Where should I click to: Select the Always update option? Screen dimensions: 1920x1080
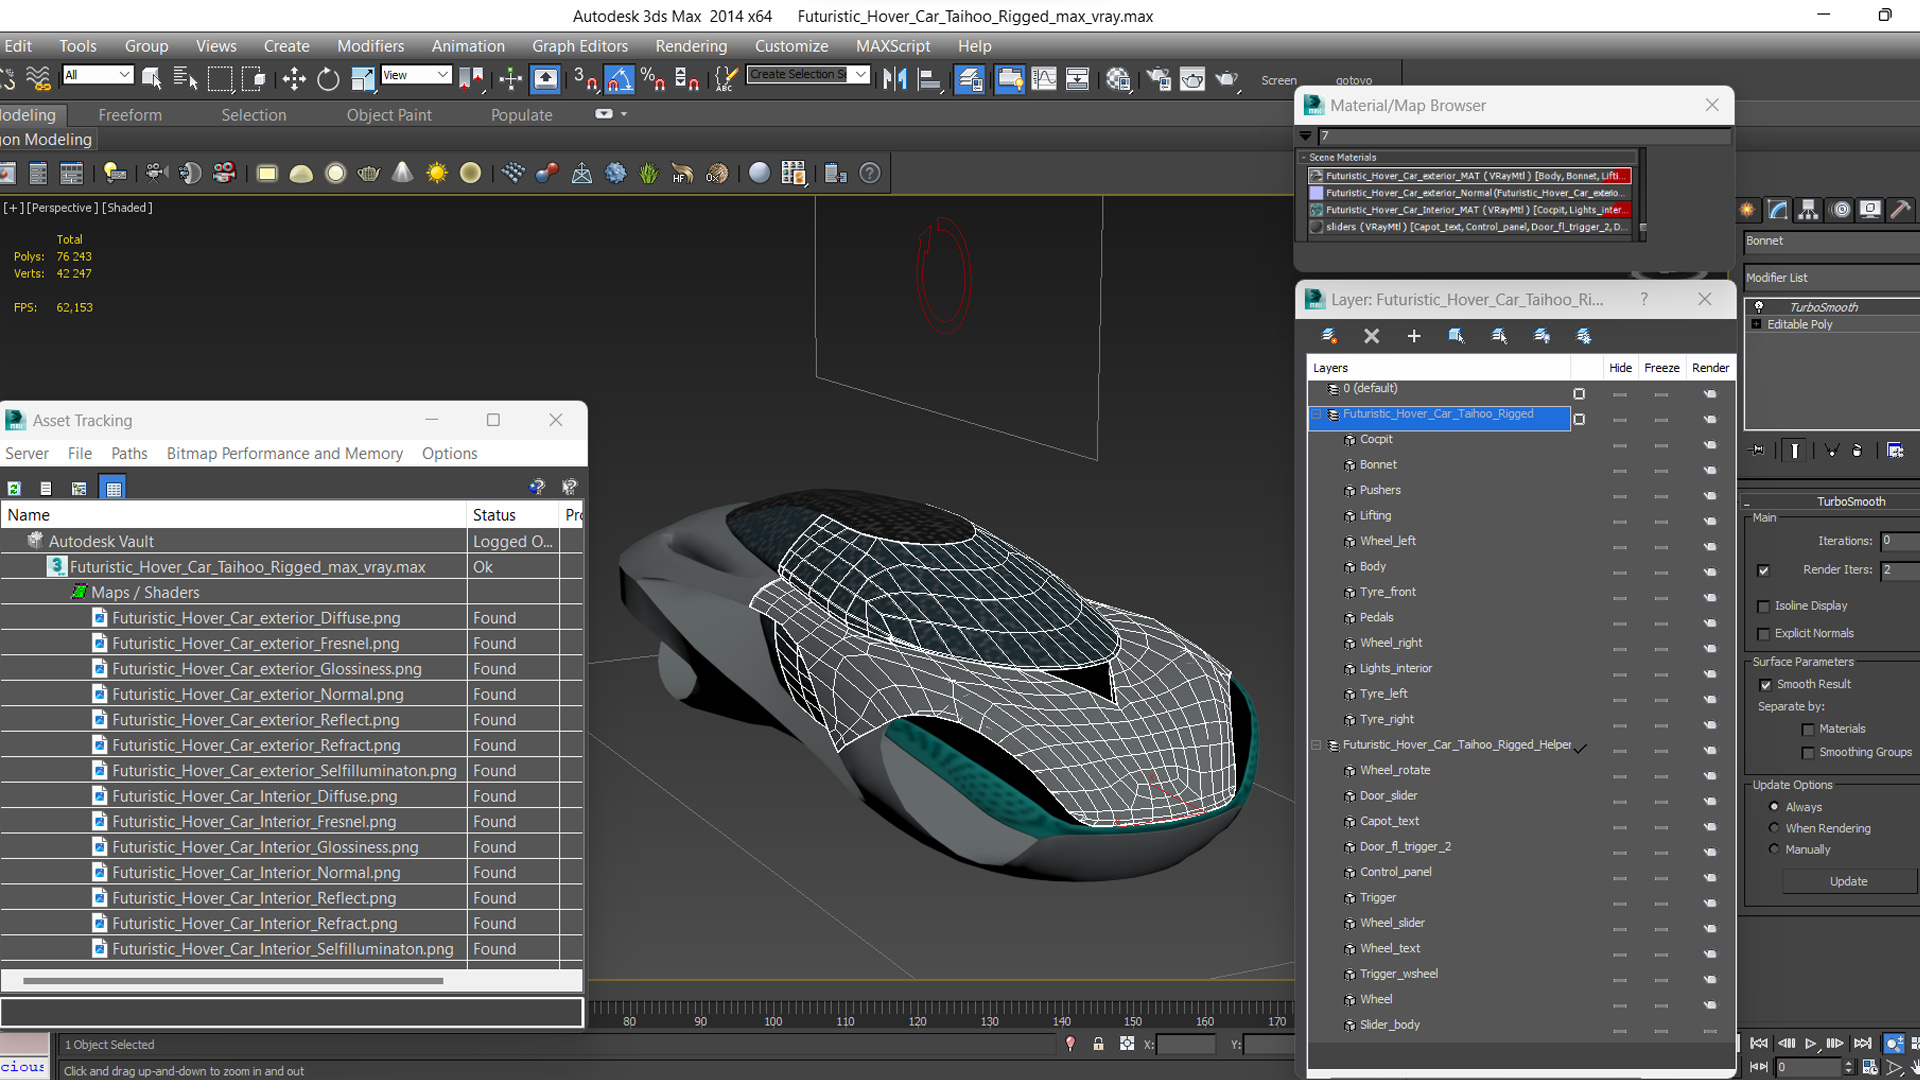click(x=1775, y=806)
